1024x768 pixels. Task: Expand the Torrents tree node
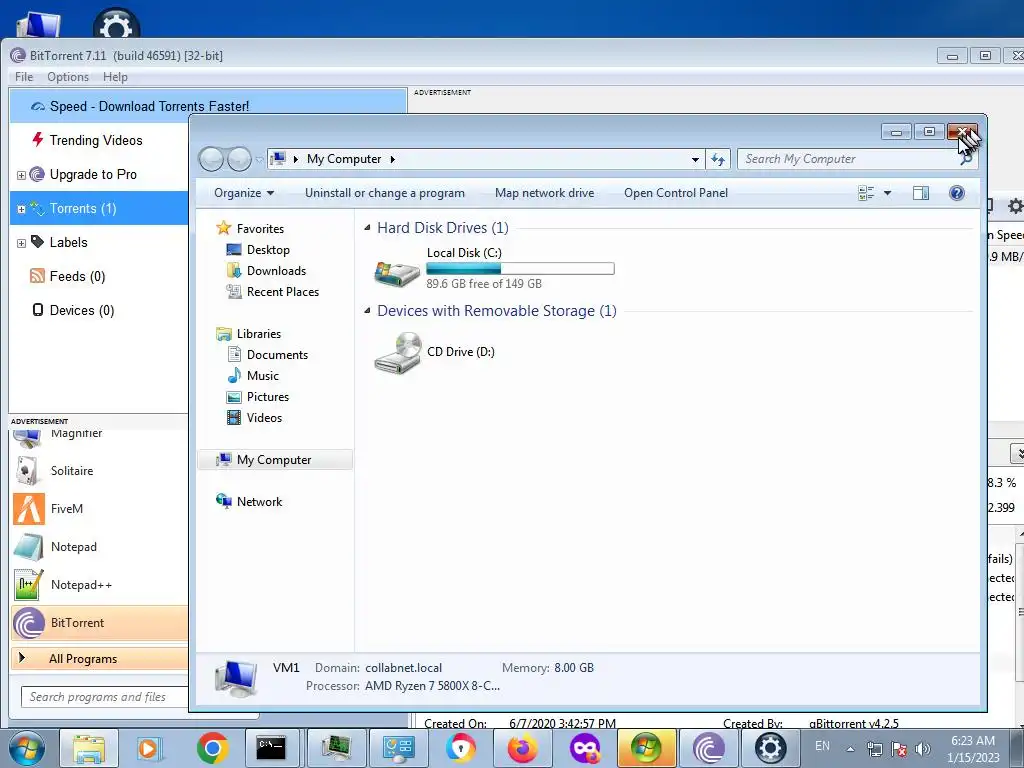(x=21, y=209)
